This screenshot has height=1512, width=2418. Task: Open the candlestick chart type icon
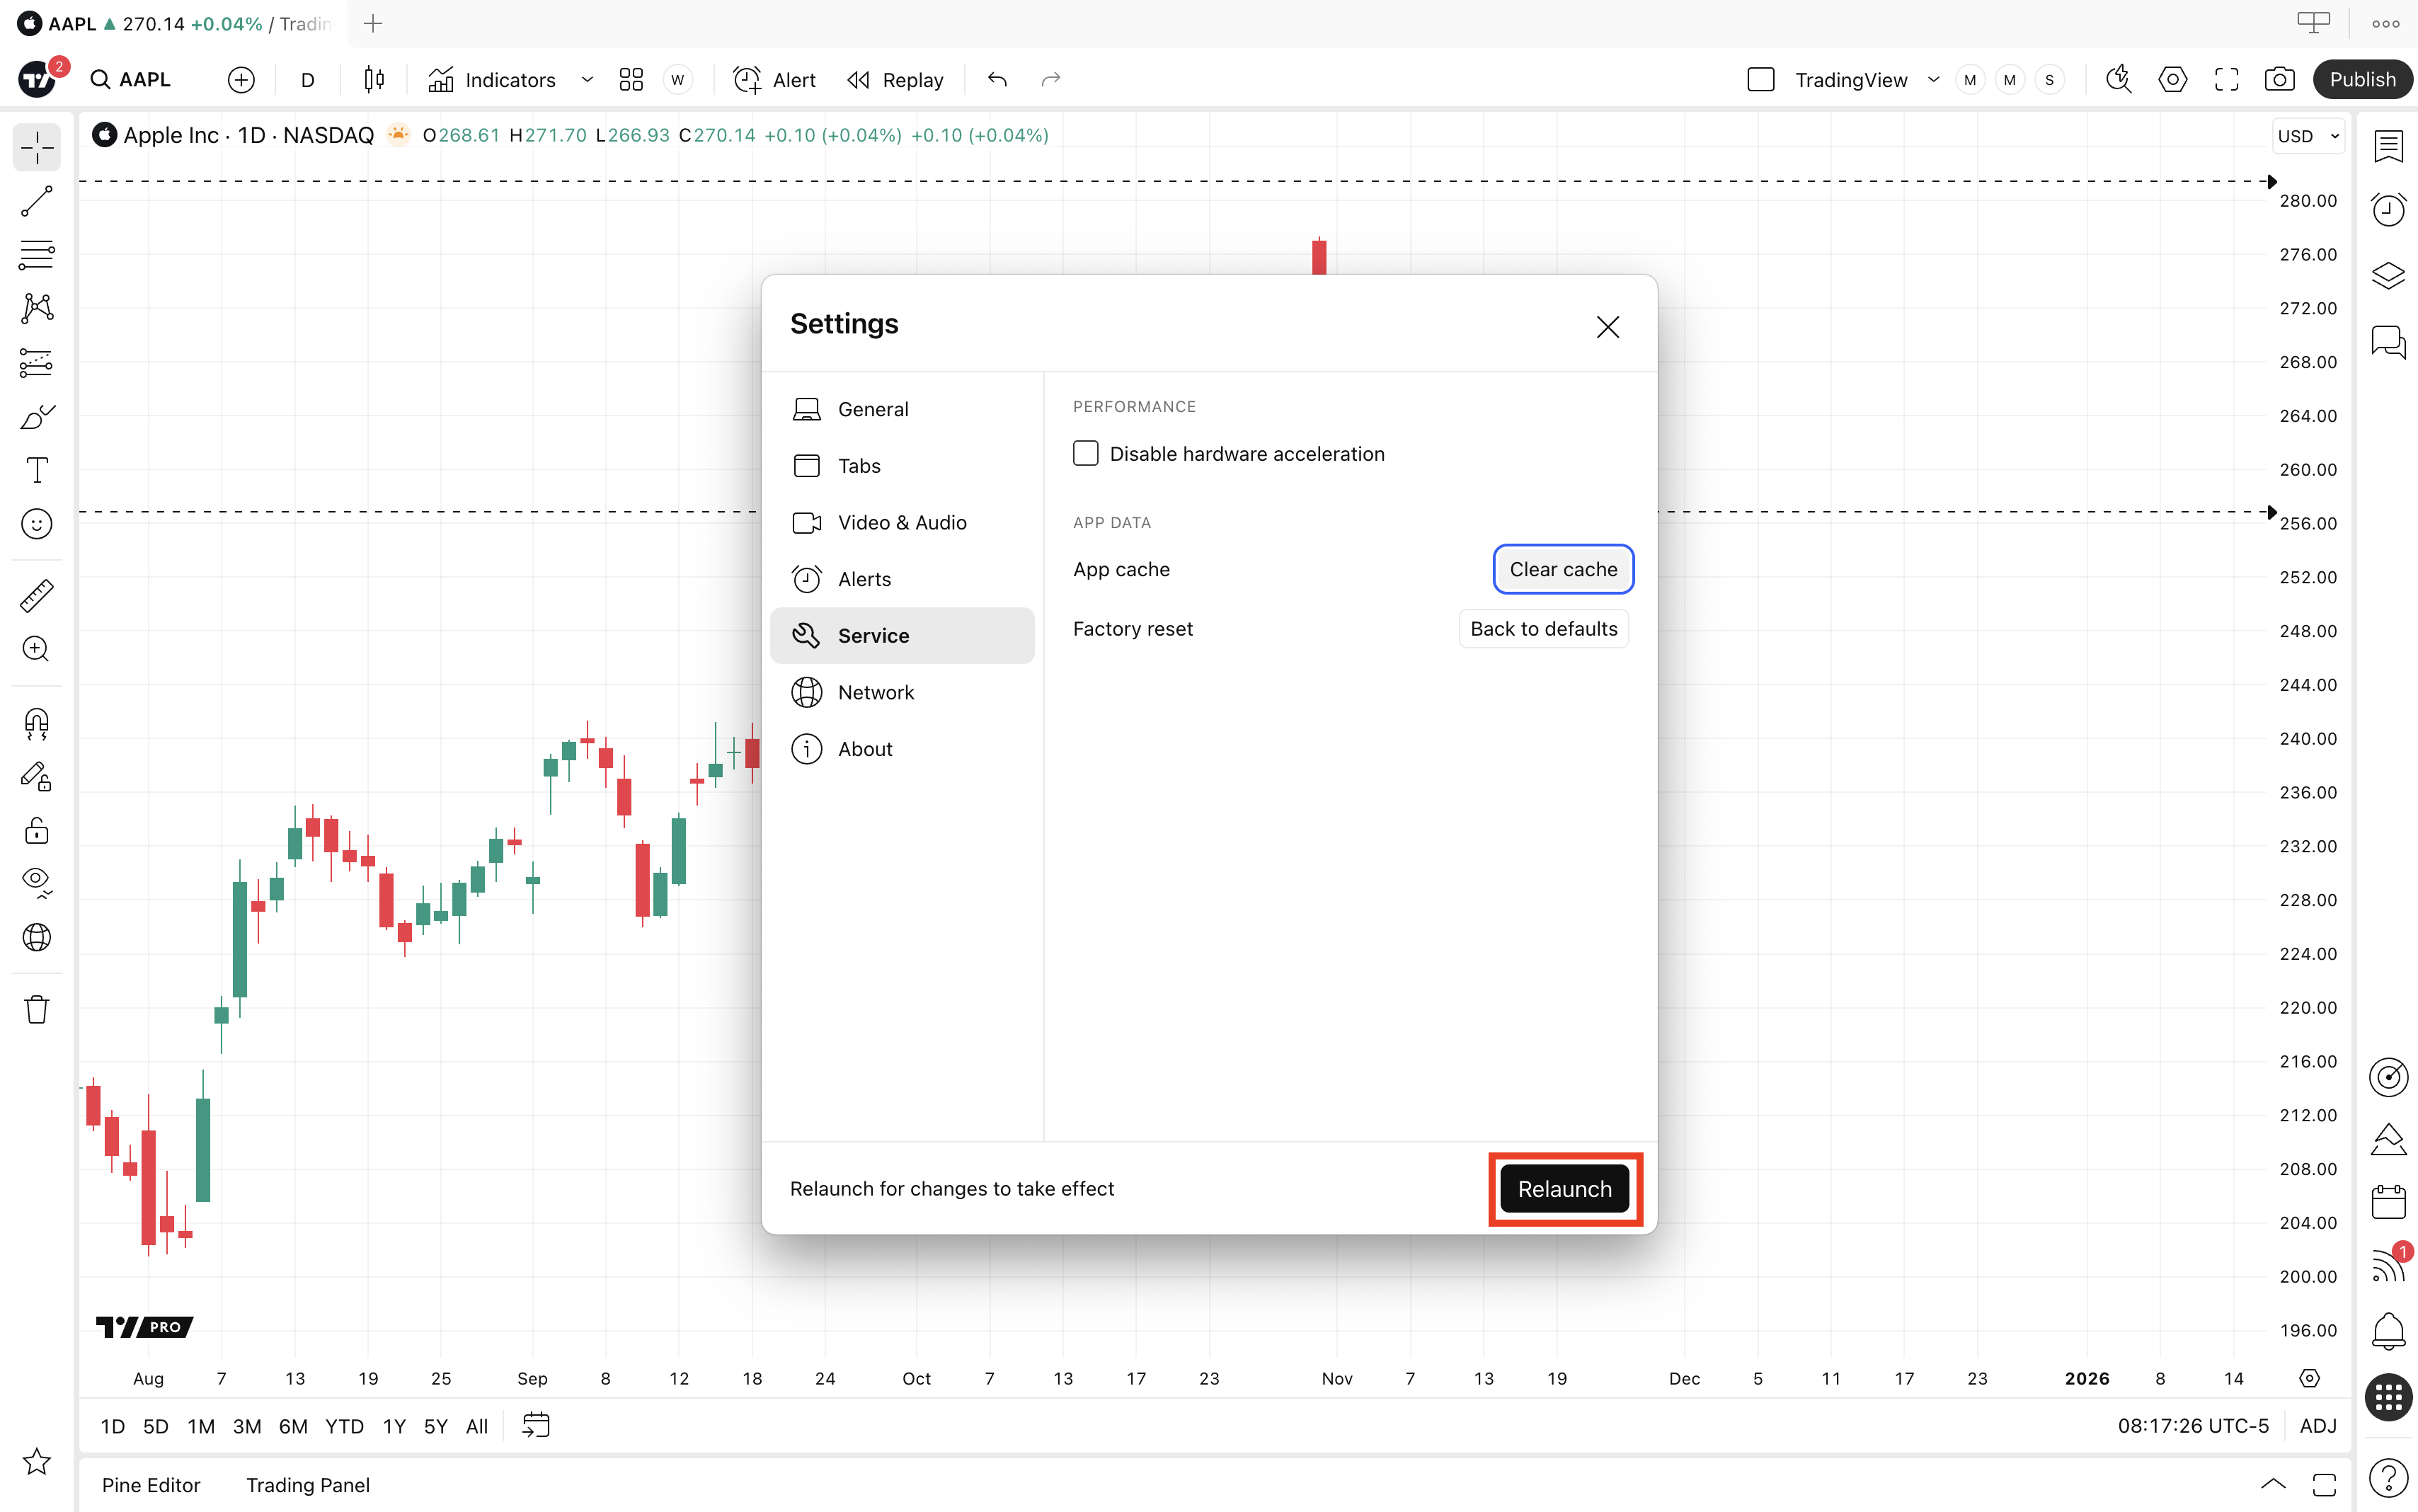[x=374, y=80]
